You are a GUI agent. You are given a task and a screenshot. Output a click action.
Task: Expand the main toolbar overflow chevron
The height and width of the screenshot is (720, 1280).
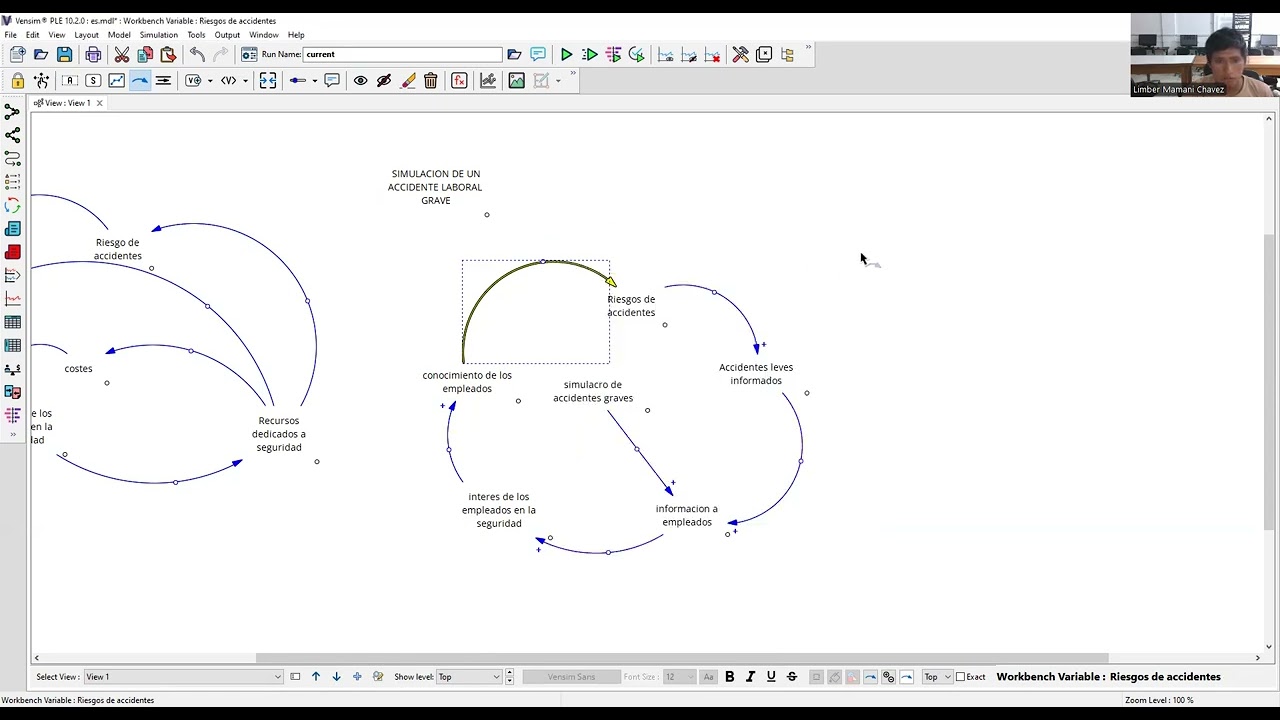point(808,48)
